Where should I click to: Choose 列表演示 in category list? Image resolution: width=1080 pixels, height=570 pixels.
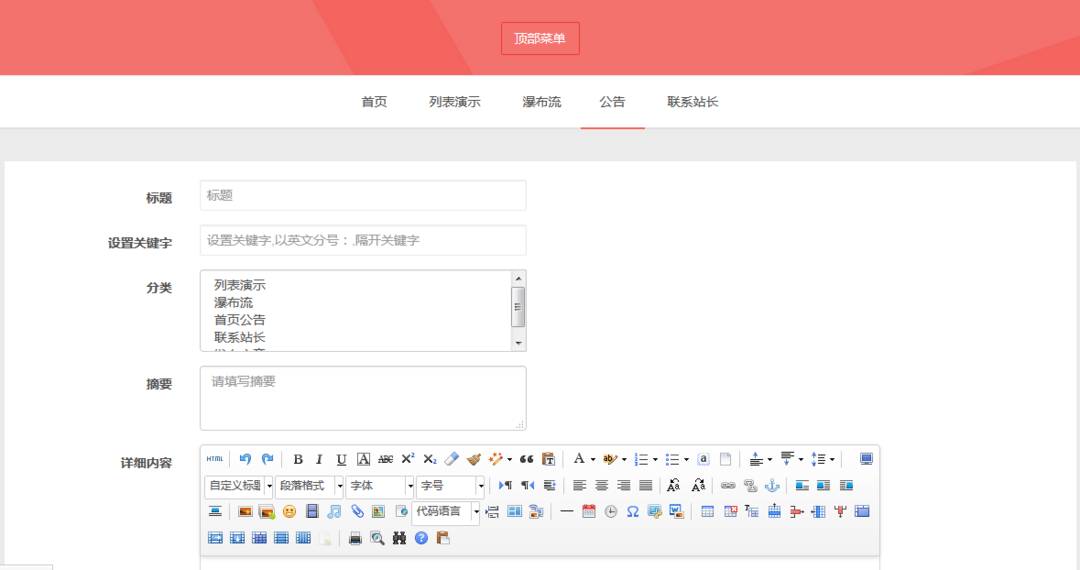(x=240, y=285)
